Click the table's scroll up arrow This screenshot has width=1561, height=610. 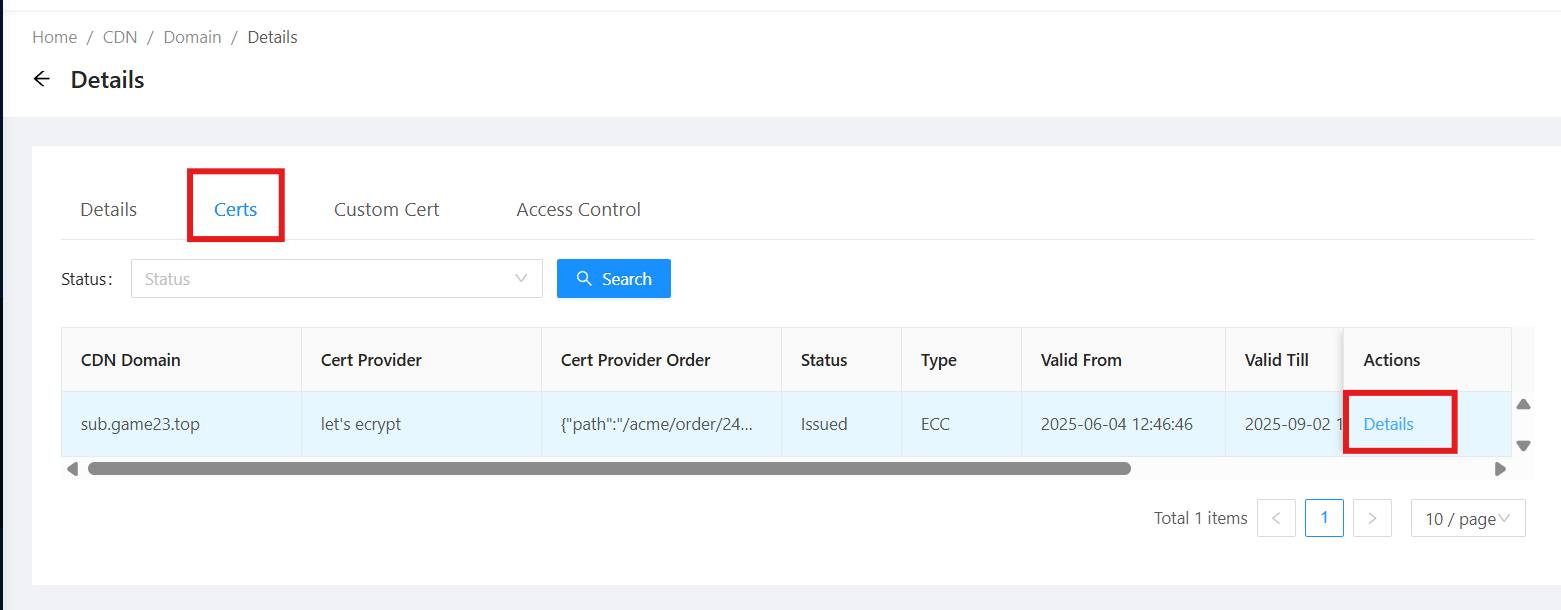[x=1523, y=405]
